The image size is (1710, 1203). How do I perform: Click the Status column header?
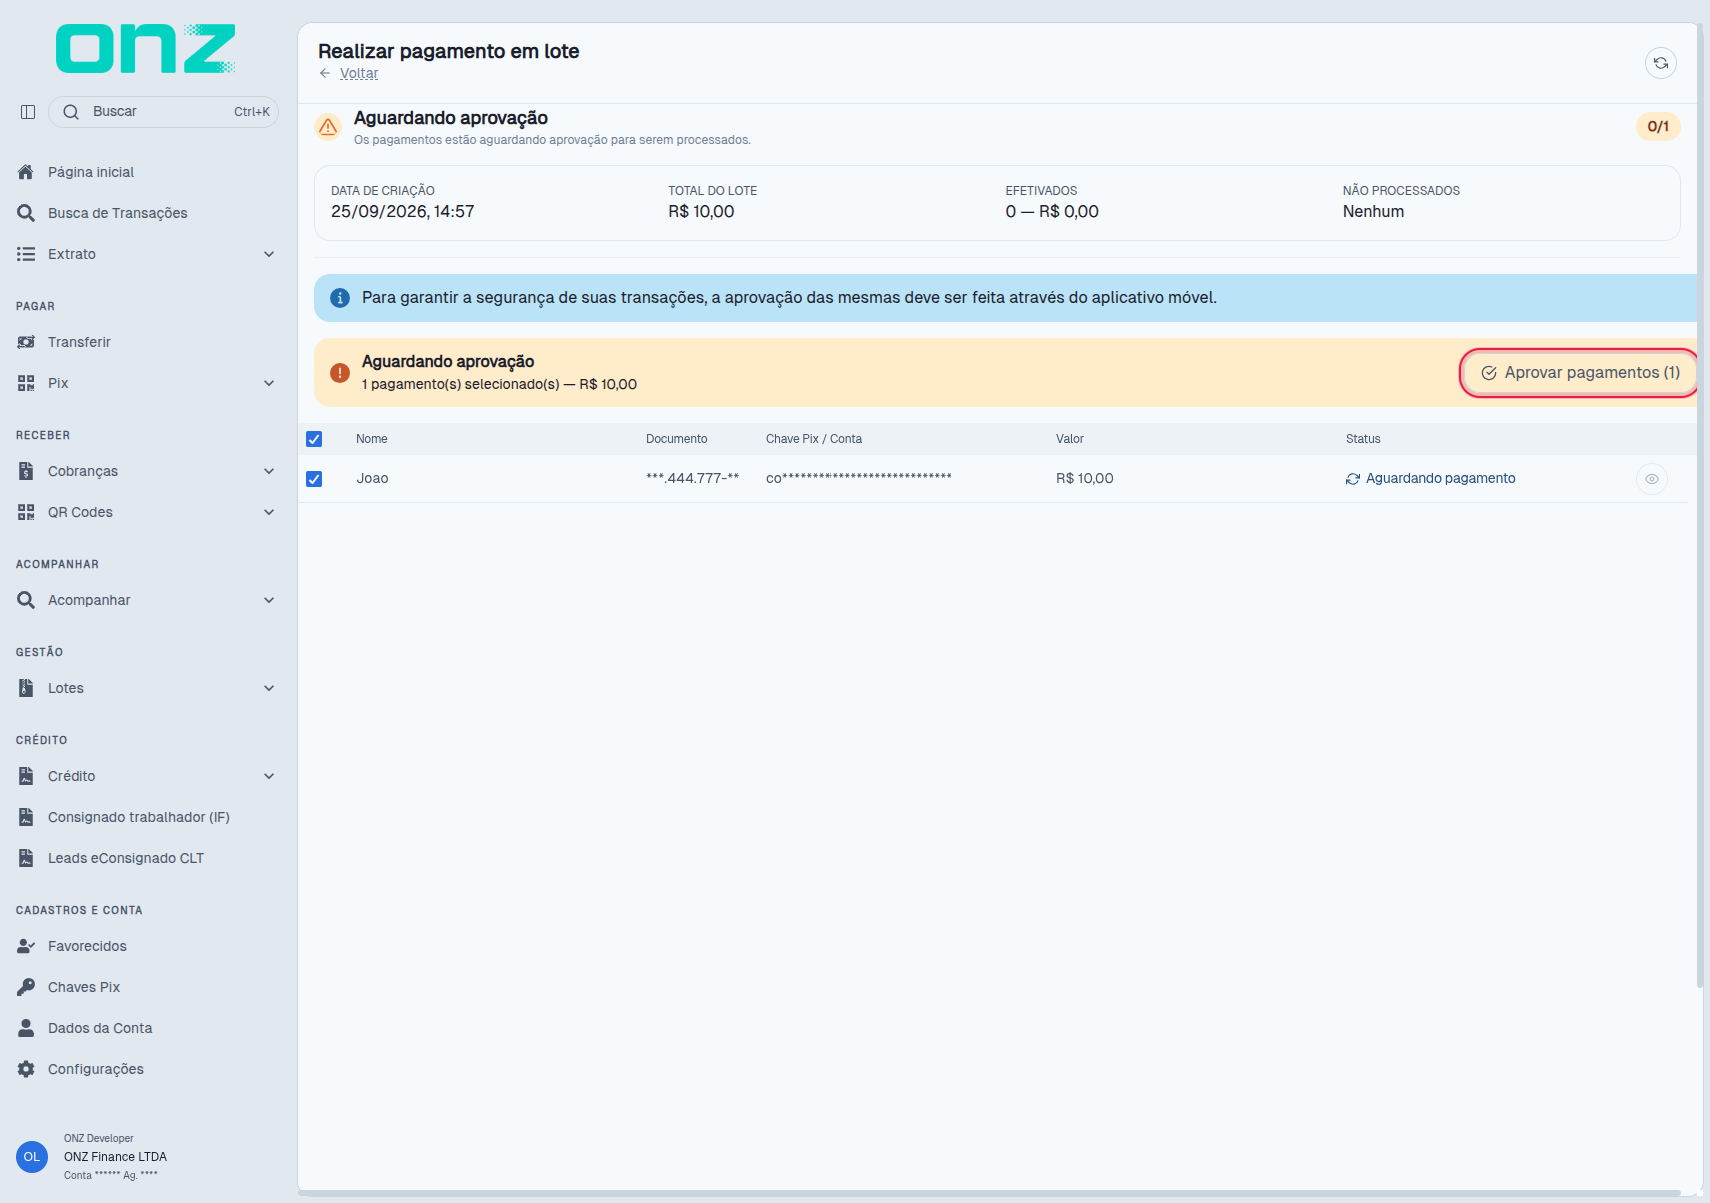pos(1363,439)
